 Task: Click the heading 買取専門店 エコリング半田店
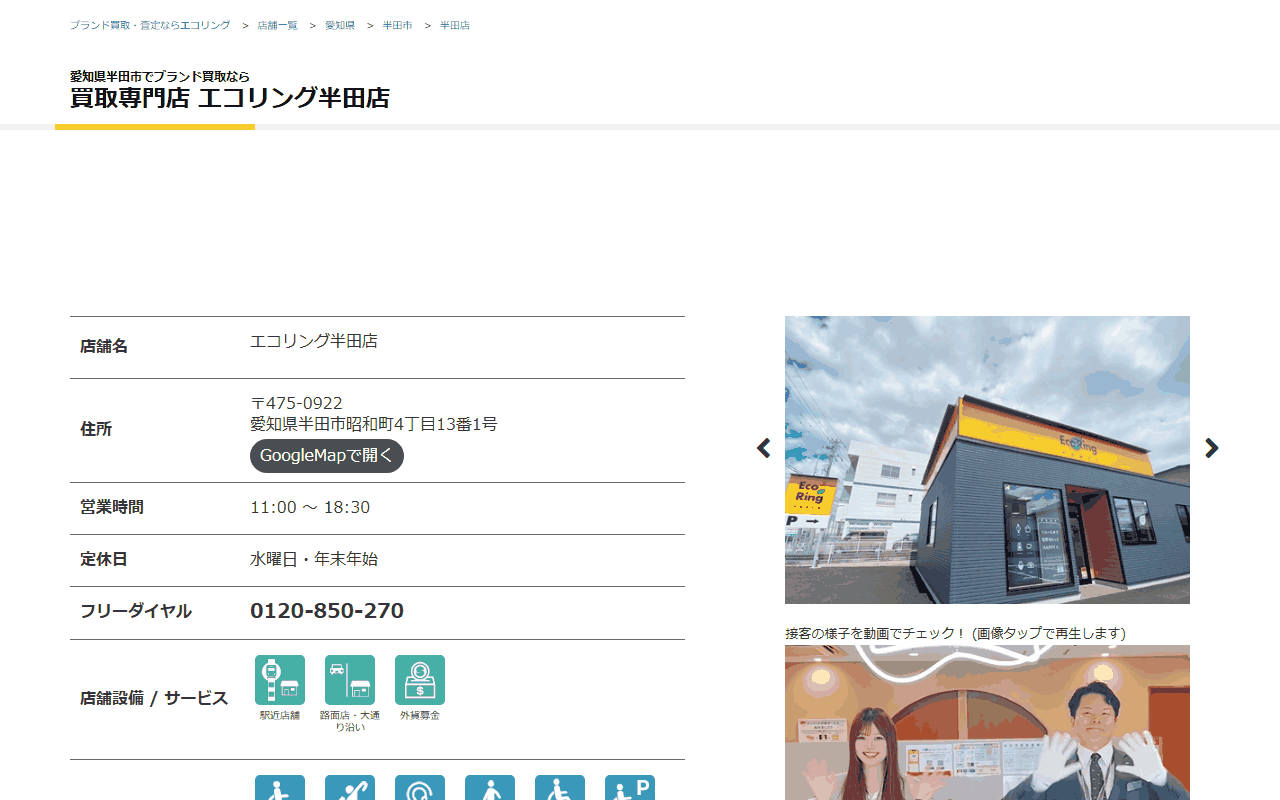point(230,98)
